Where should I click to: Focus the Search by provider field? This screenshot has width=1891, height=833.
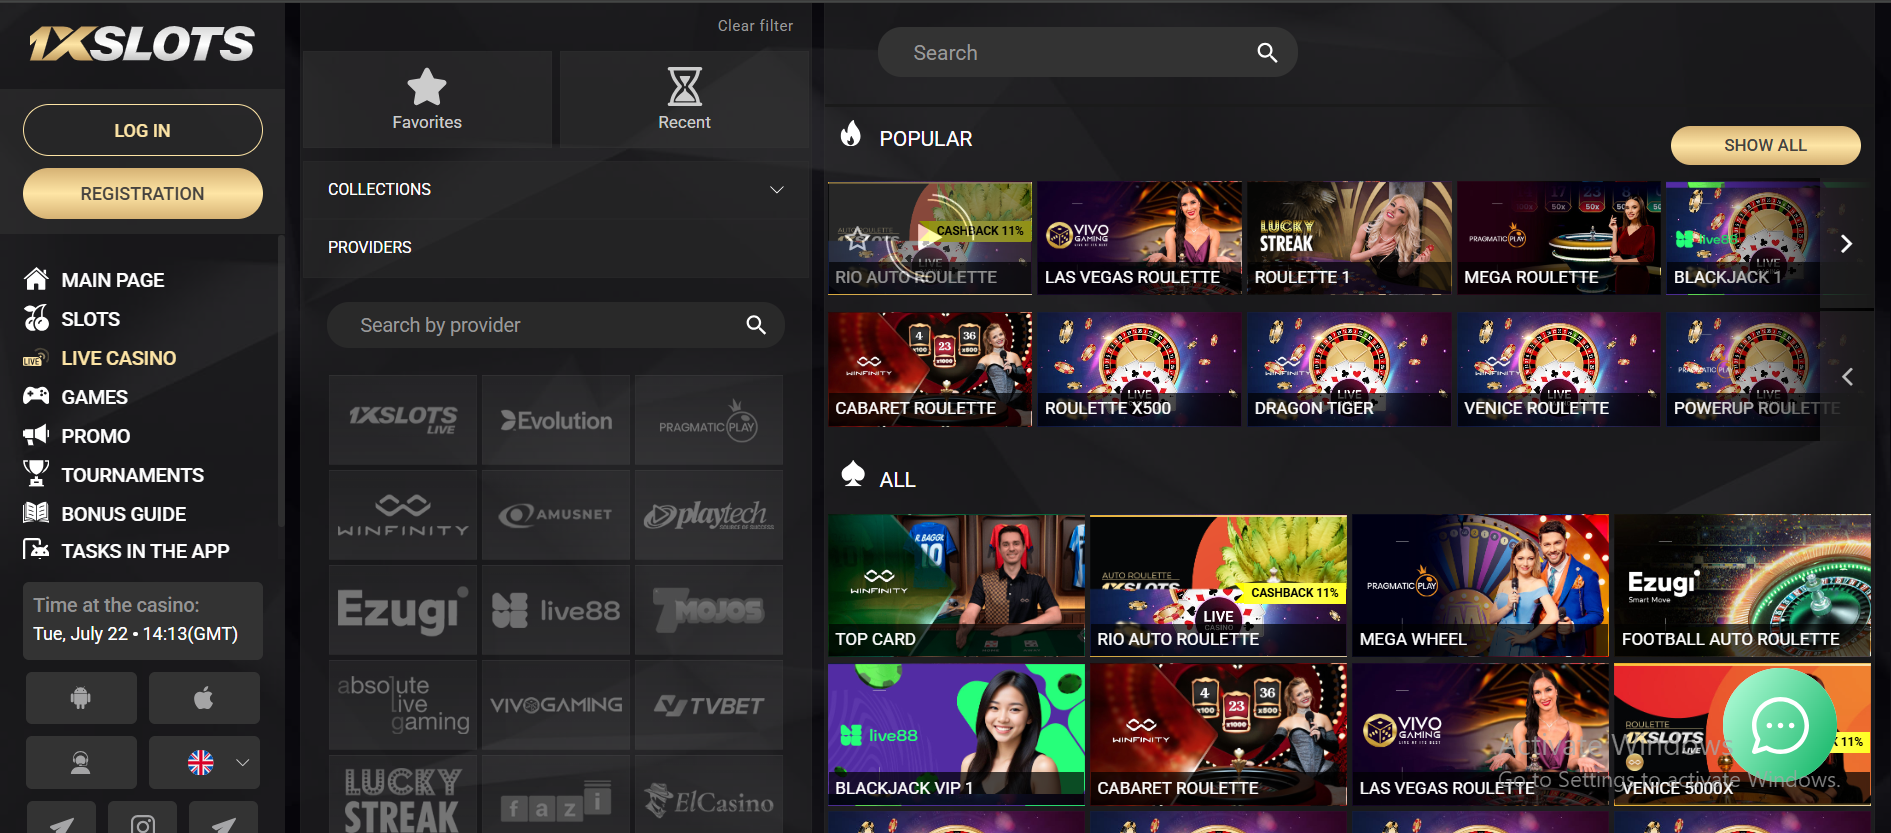(x=555, y=325)
